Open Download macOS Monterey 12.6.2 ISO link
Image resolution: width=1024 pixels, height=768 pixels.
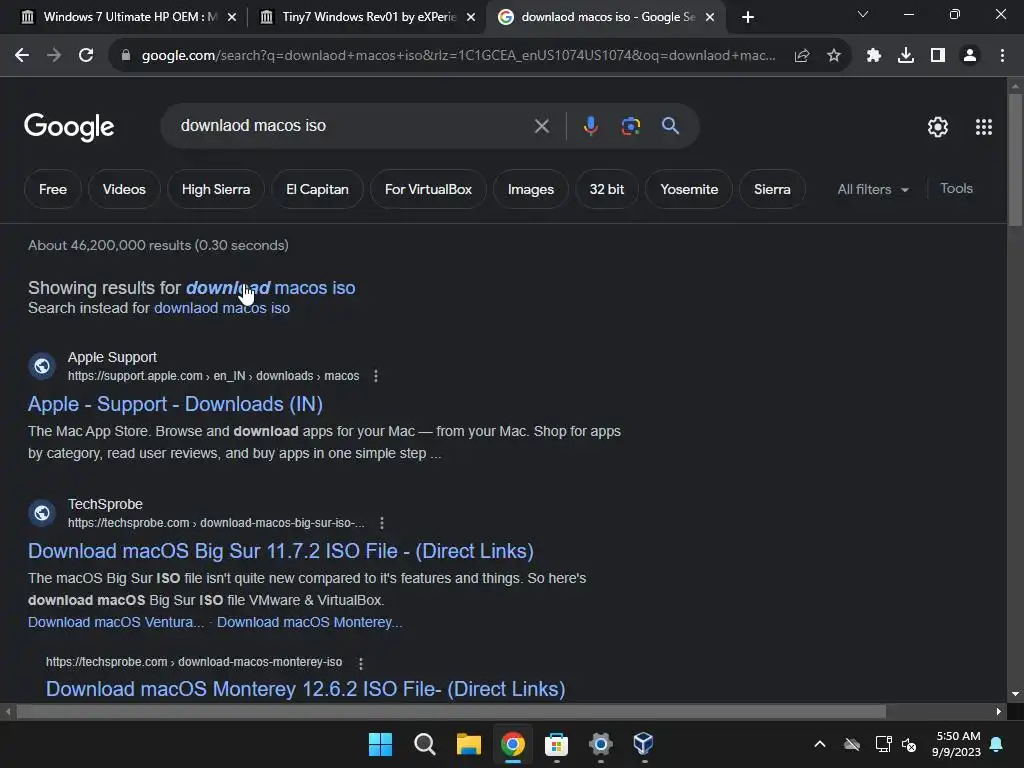(x=306, y=689)
